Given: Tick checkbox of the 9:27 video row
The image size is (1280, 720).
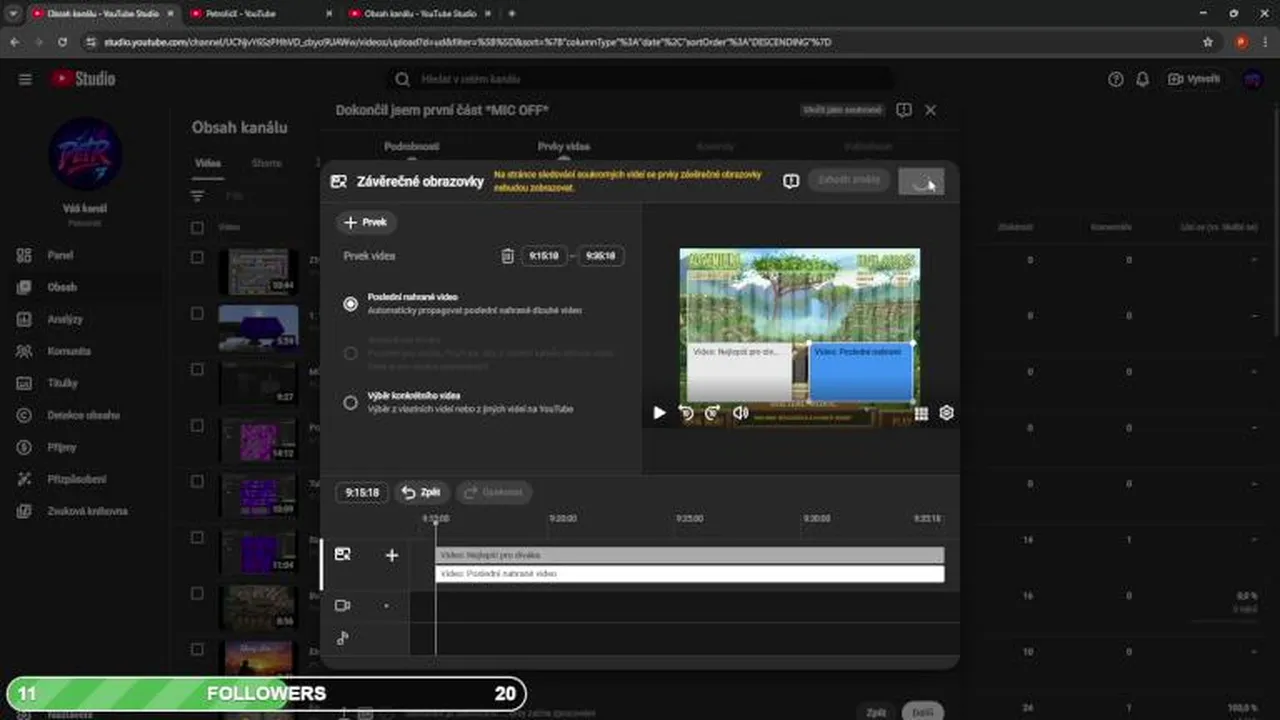Looking at the screenshot, I should click(x=197, y=370).
